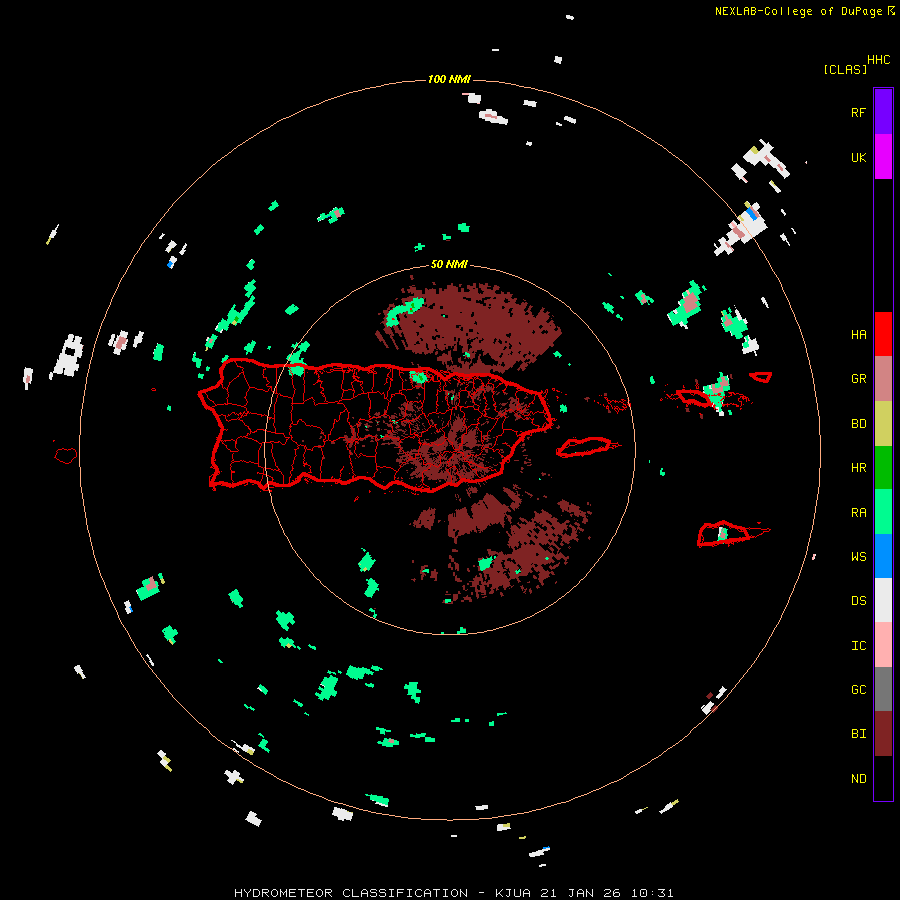The width and height of the screenshot is (900, 900).
Task: Click the "RF" legend label
Action: (858, 113)
